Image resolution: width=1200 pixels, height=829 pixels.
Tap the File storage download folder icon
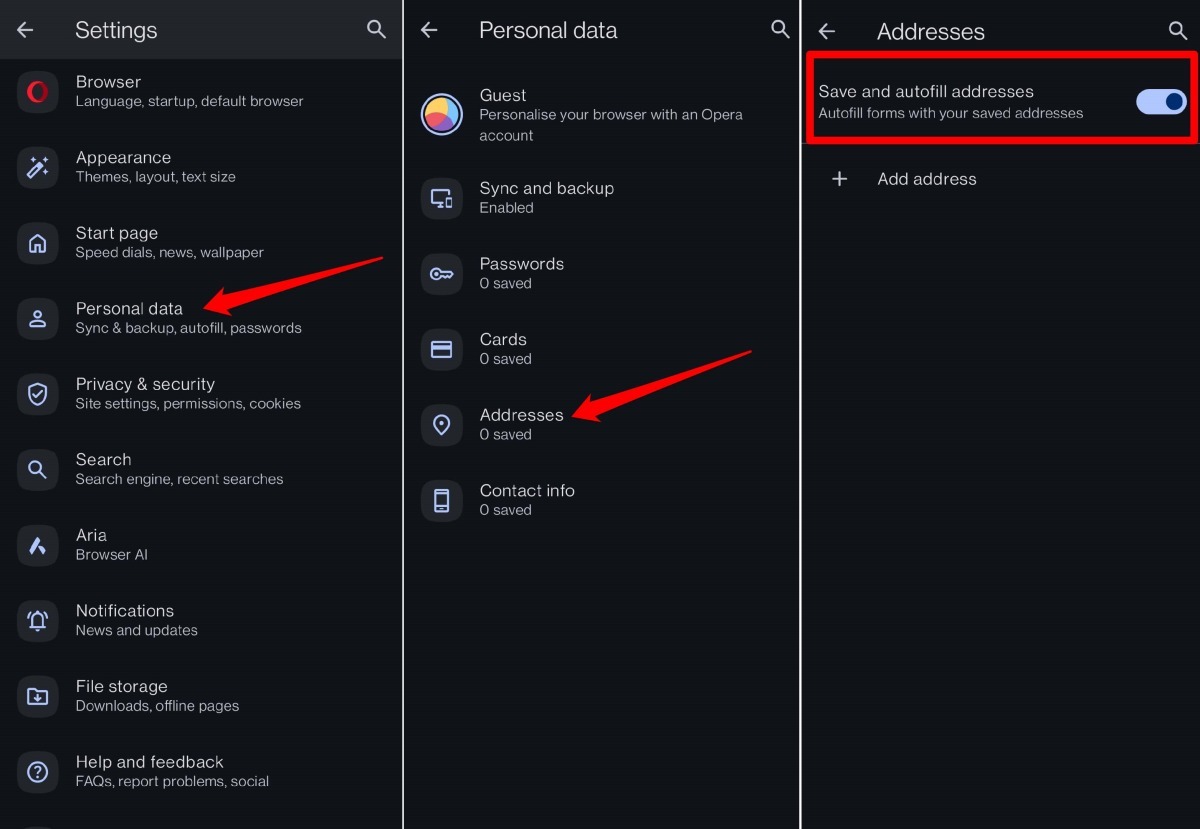click(37, 696)
